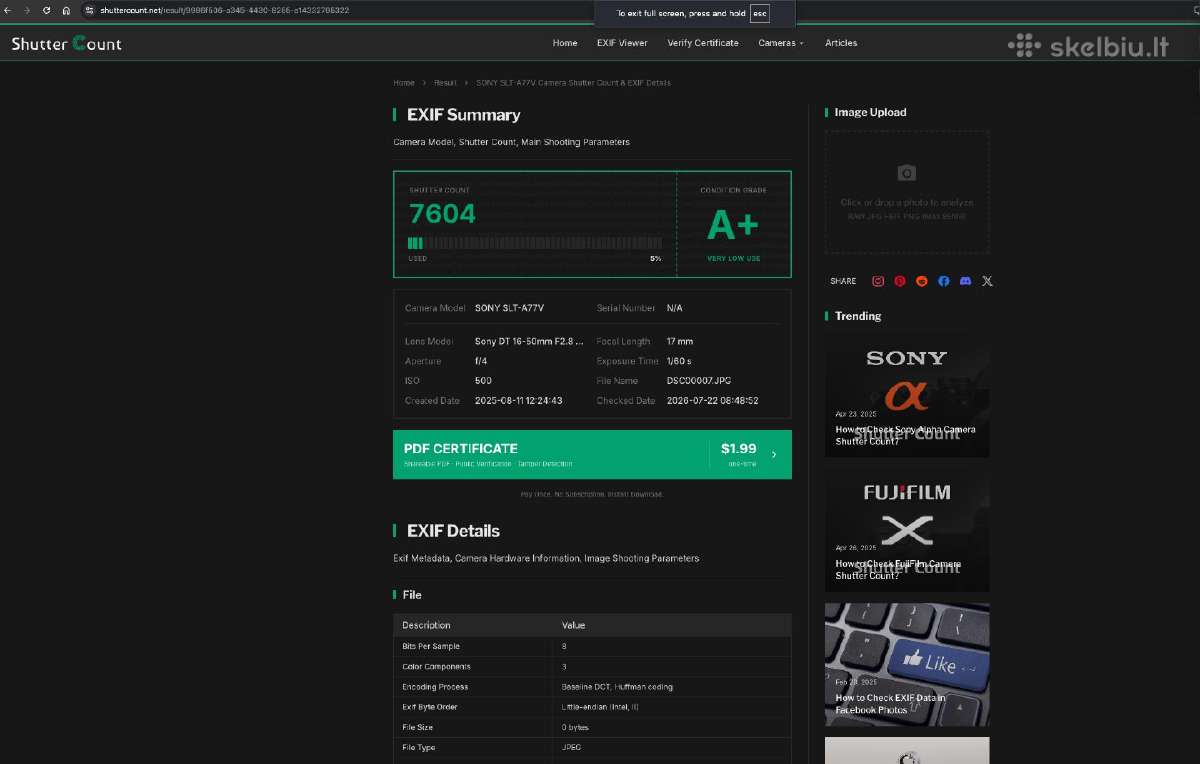Image resolution: width=1200 pixels, height=764 pixels.
Task: Open the EXIF Viewer navigation item
Action: coord(622,43)
